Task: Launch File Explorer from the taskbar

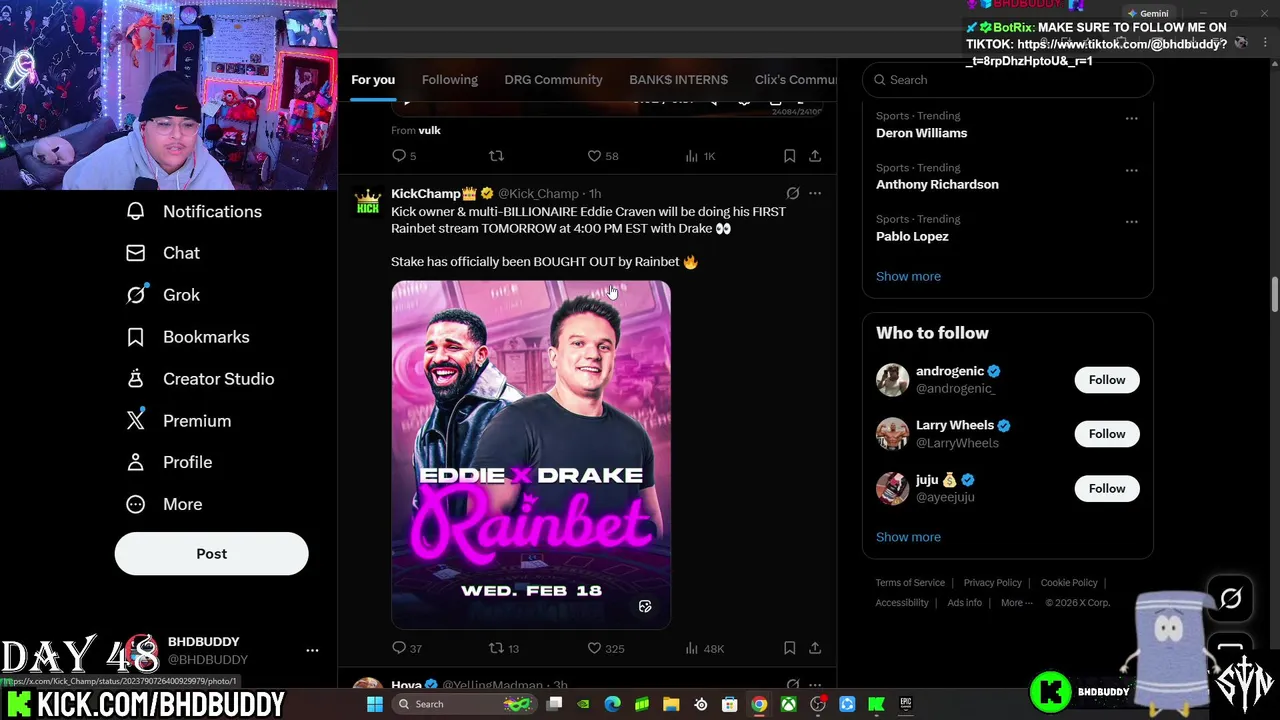Action: click(671, 704)
